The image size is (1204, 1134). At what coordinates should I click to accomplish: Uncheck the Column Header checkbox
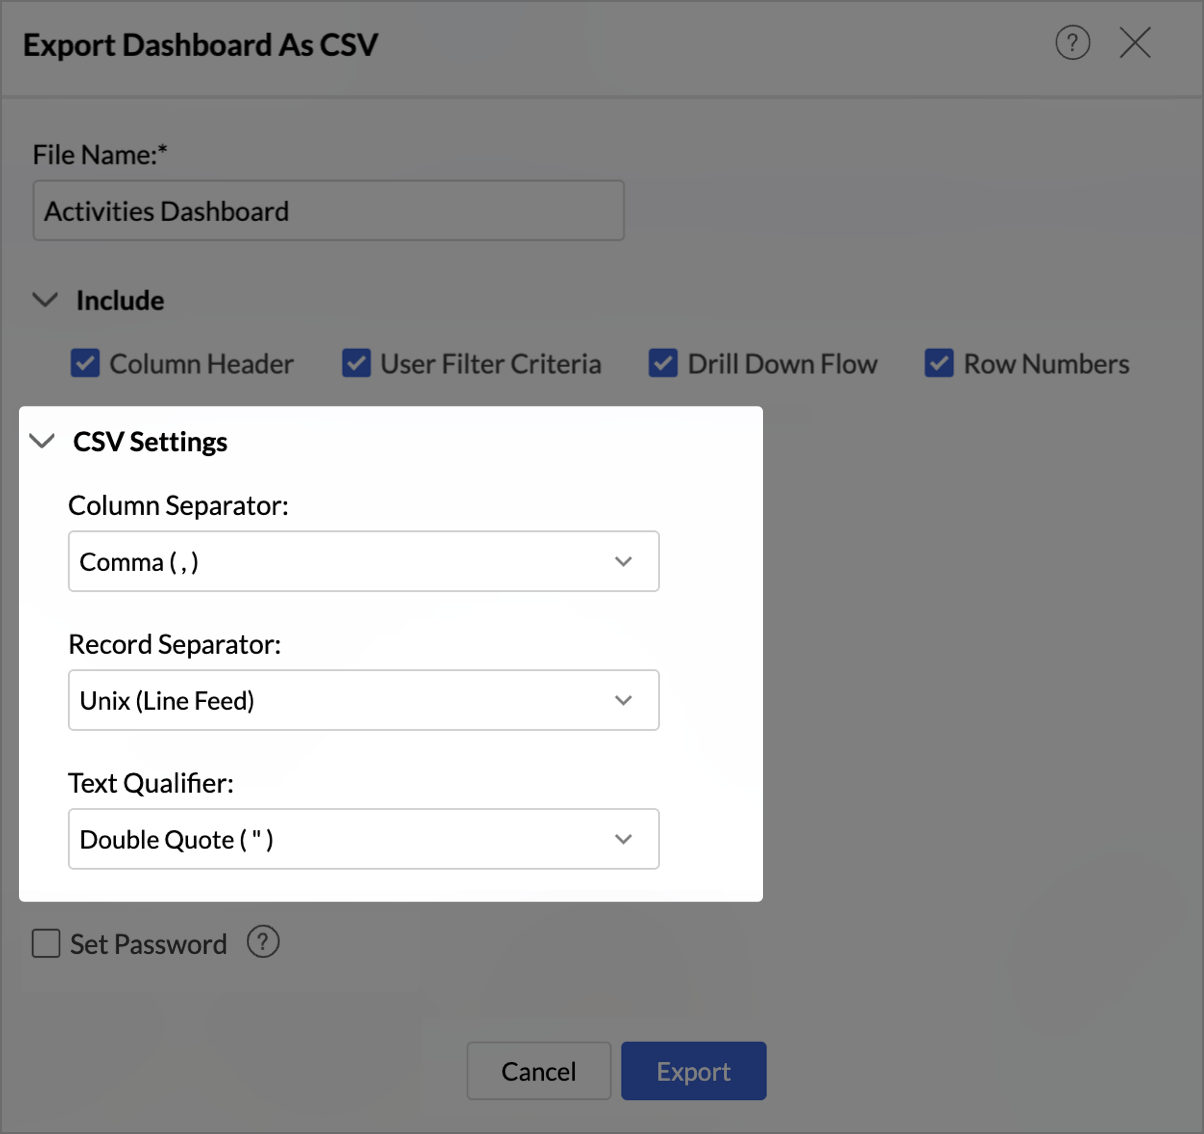click(86, 363)
